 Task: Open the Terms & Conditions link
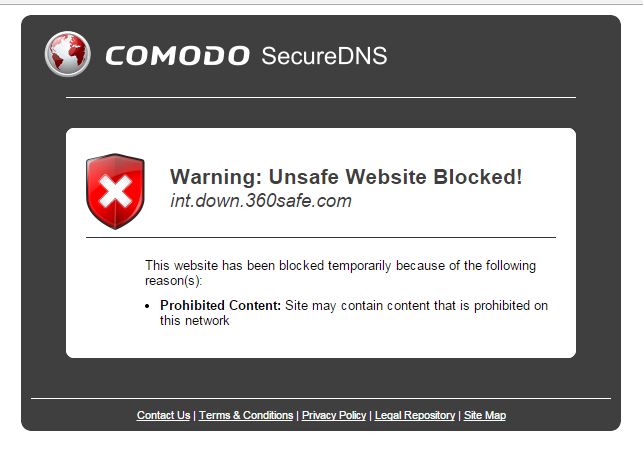246,415
